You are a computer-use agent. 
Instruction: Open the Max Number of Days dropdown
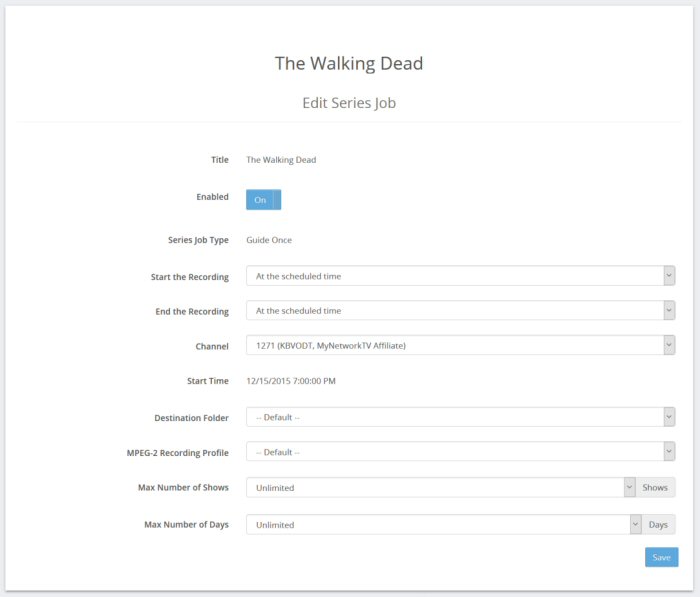coord(443,525)
